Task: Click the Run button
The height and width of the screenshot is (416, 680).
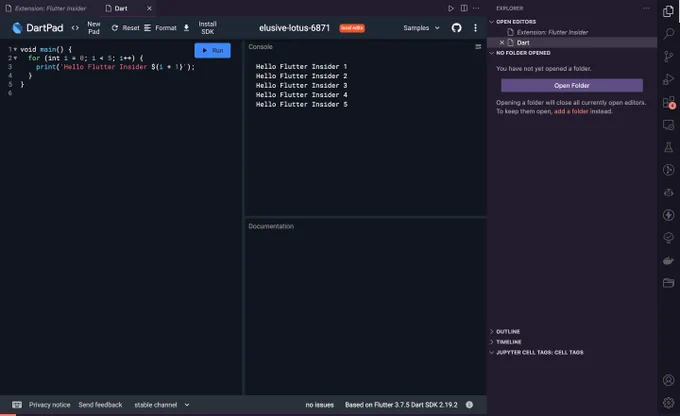Action: pyautogui.click(x=212, y=50)
